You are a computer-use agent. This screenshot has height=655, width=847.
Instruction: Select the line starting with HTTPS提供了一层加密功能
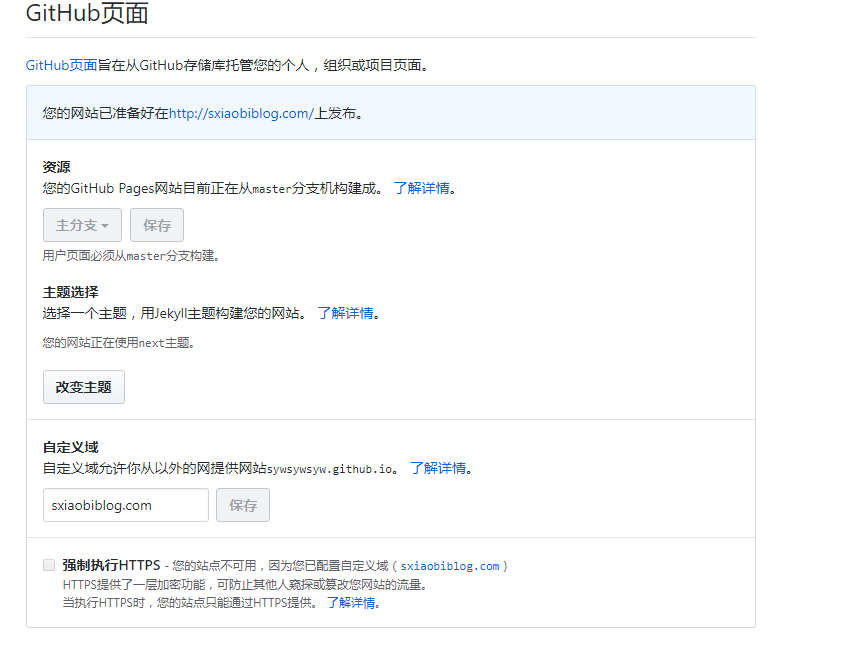pos(245,585)
